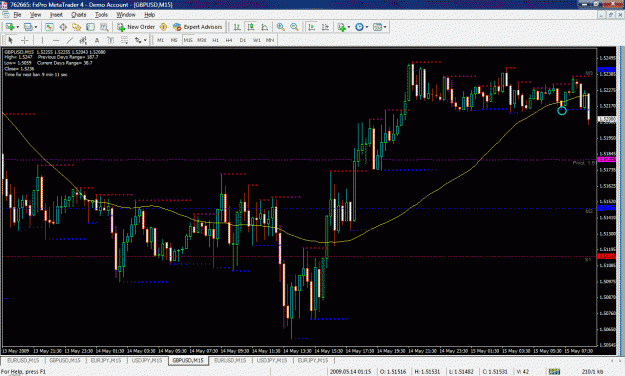Viewport: 625px width, 376px height.
Task: Open the Tools menu
Action: coord(101,15)
